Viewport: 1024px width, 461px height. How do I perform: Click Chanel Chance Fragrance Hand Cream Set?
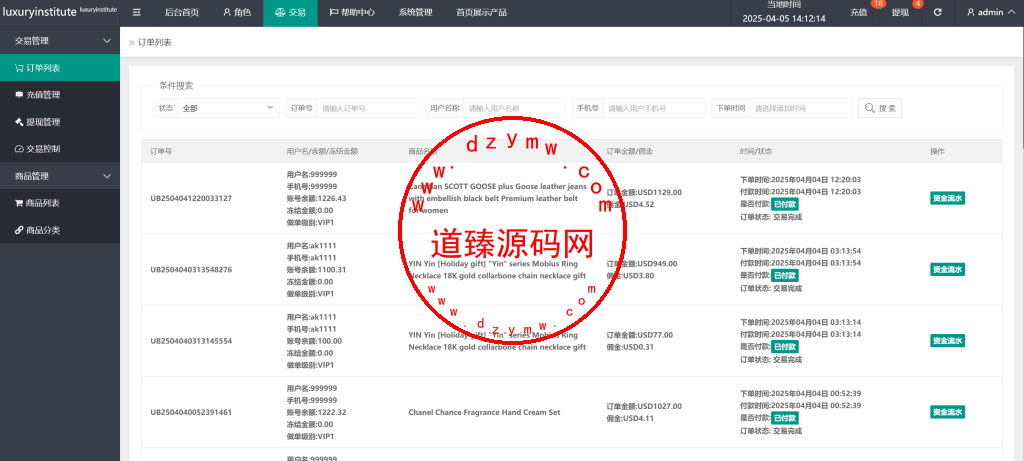click(x=484, y=412)
